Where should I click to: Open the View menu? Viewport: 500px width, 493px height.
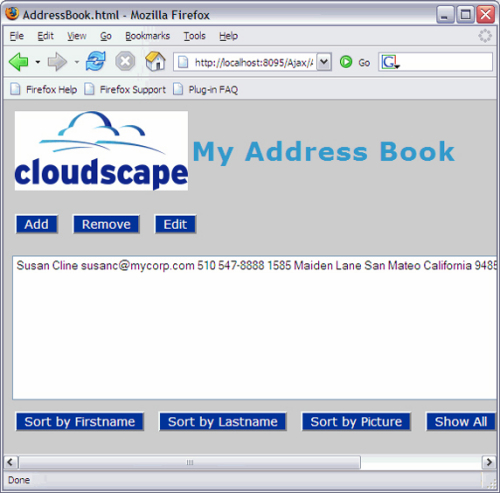pyautogui.click(x=77, y=36)
